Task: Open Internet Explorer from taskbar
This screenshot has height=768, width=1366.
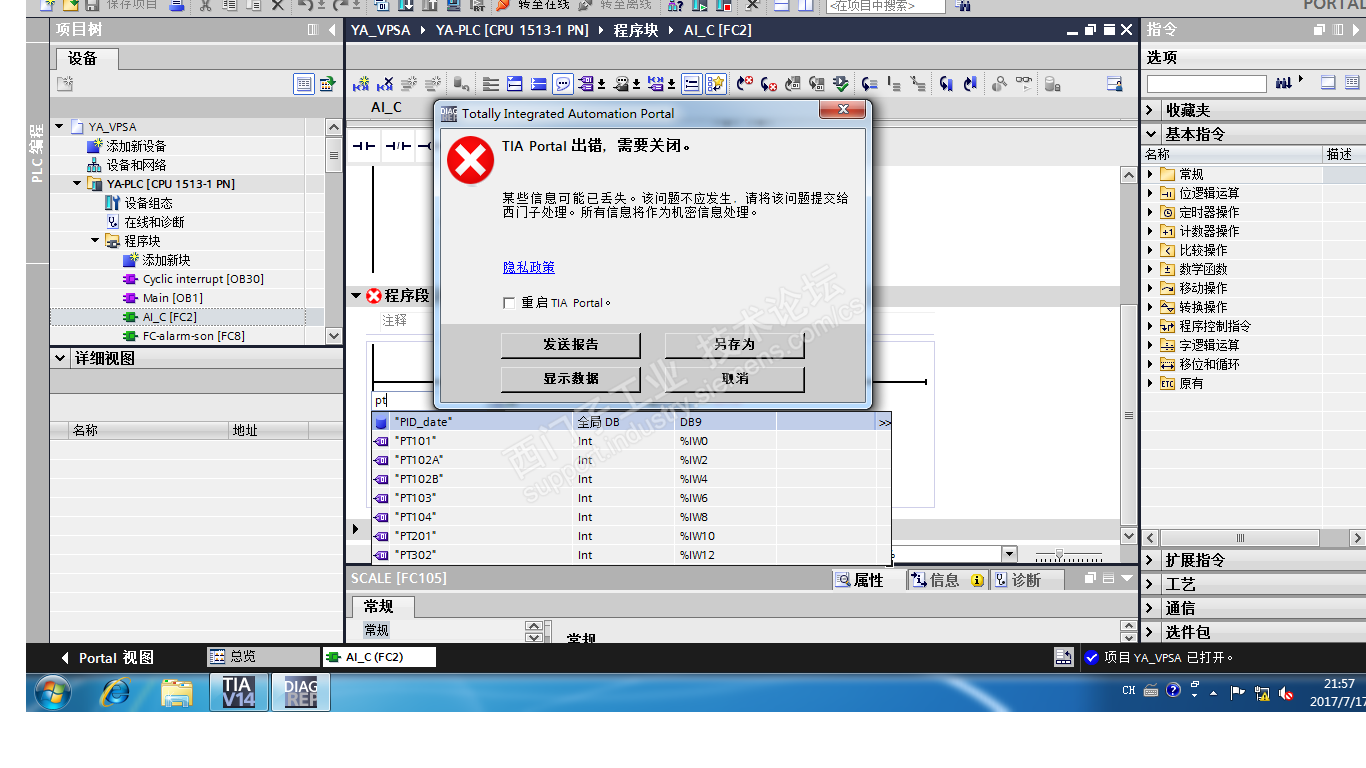Action: click(x=115, y=691)
